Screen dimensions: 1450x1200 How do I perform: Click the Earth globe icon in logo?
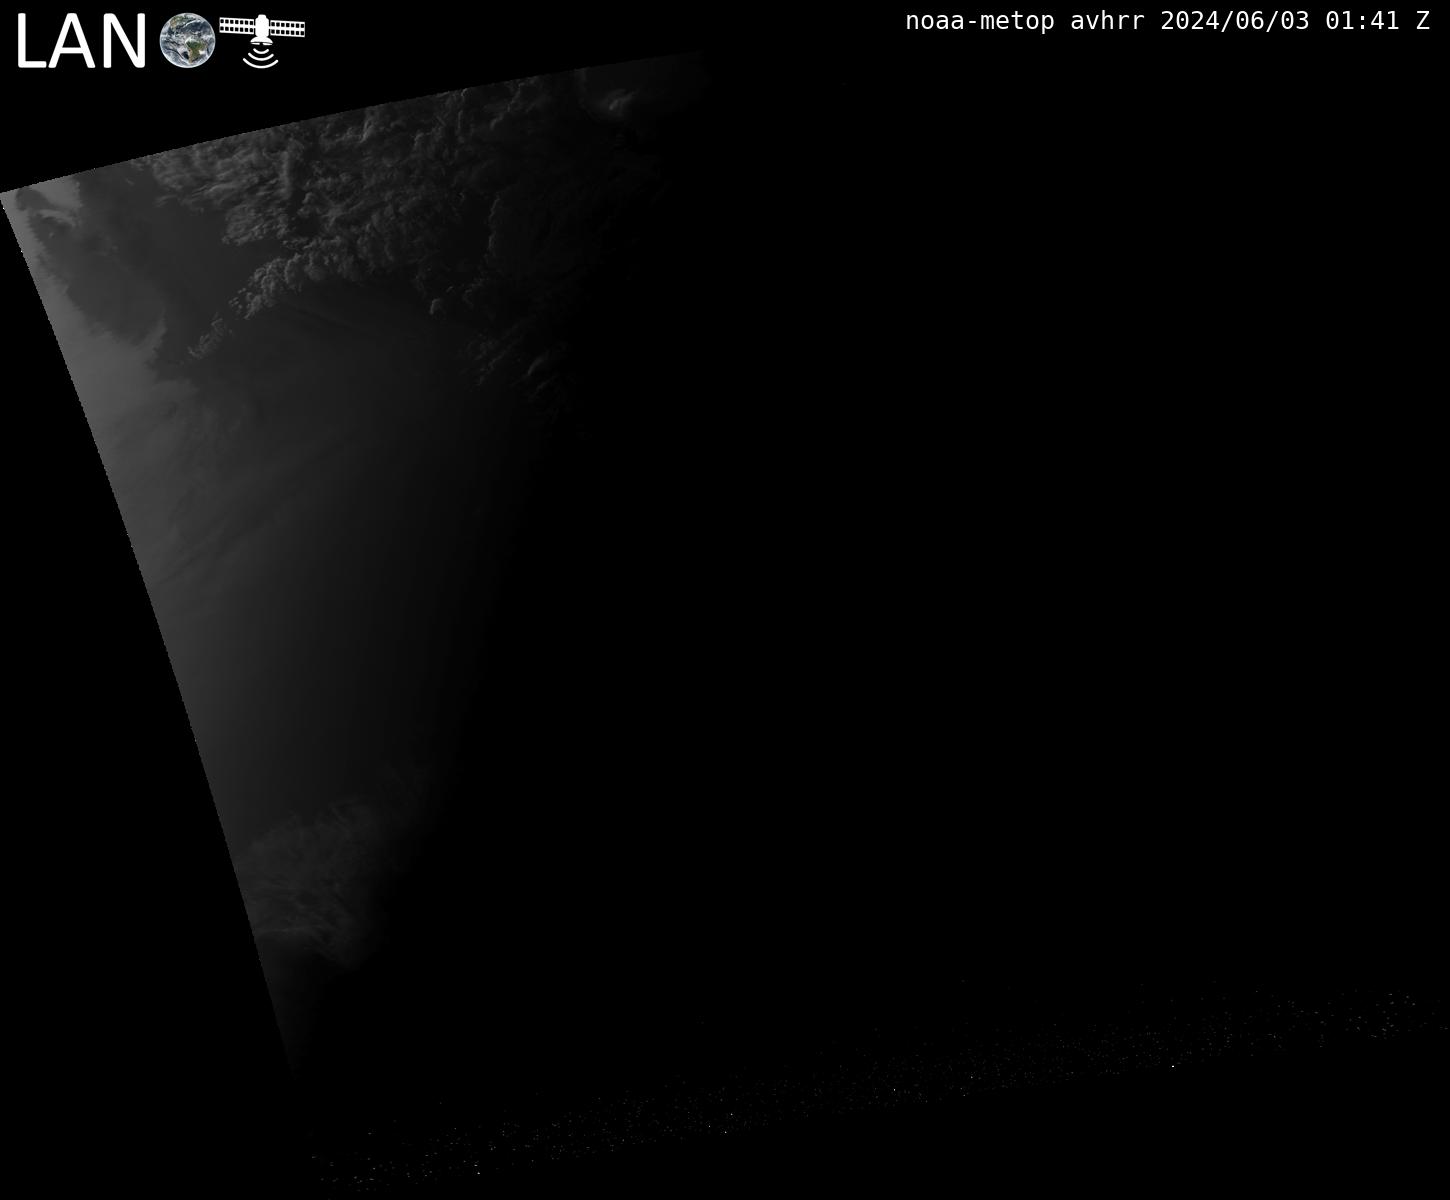(187, 41)
